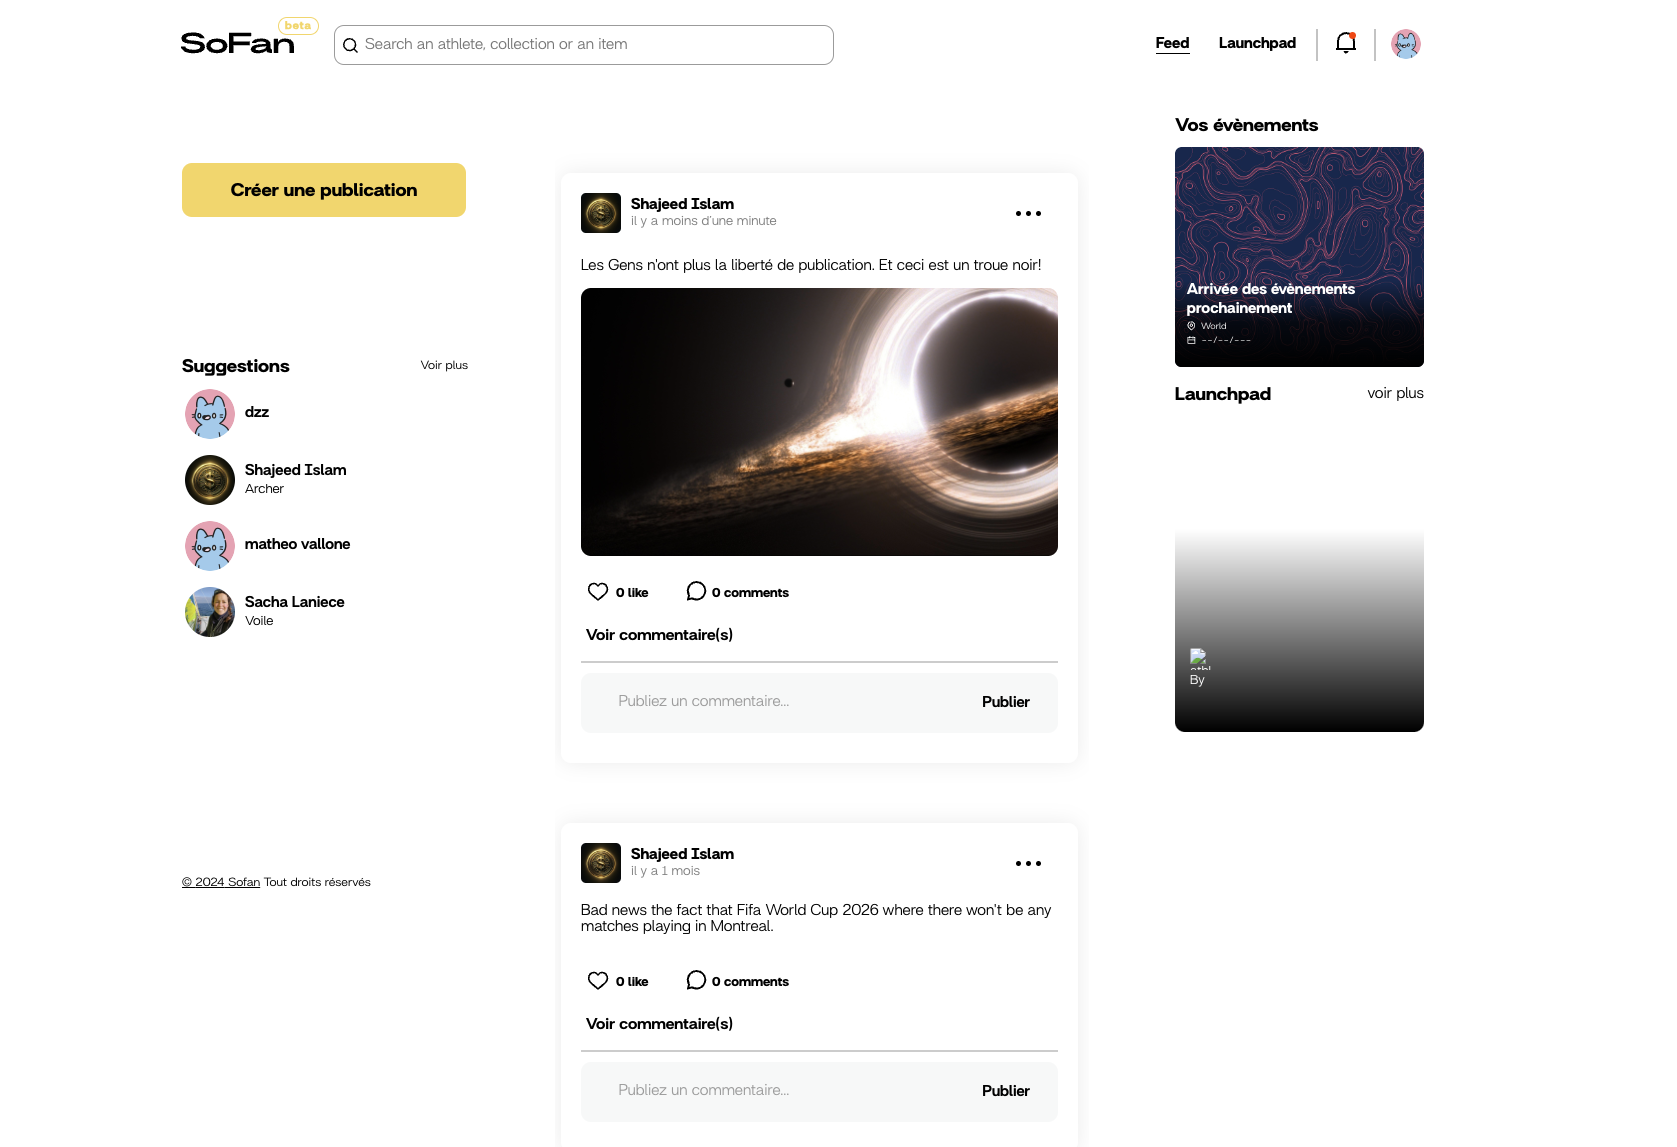Expand Voir commentaire(s) under Fifa post
Screen dimensions: 1677x1147
pyautogui.click(x=659, y=1024)
